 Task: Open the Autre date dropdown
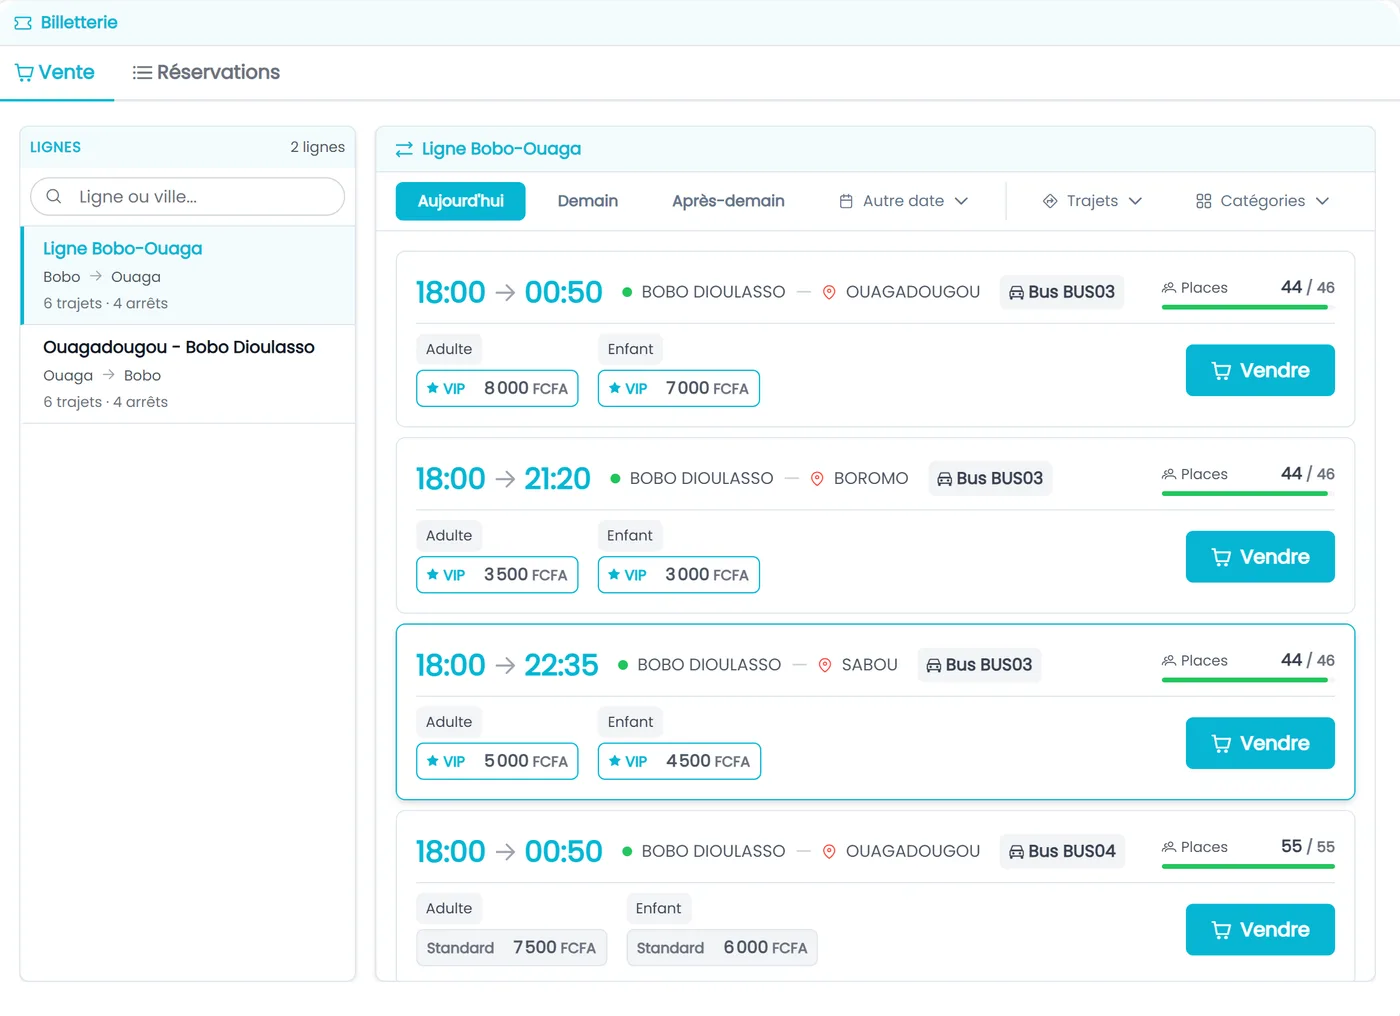[x=904, y=201]
